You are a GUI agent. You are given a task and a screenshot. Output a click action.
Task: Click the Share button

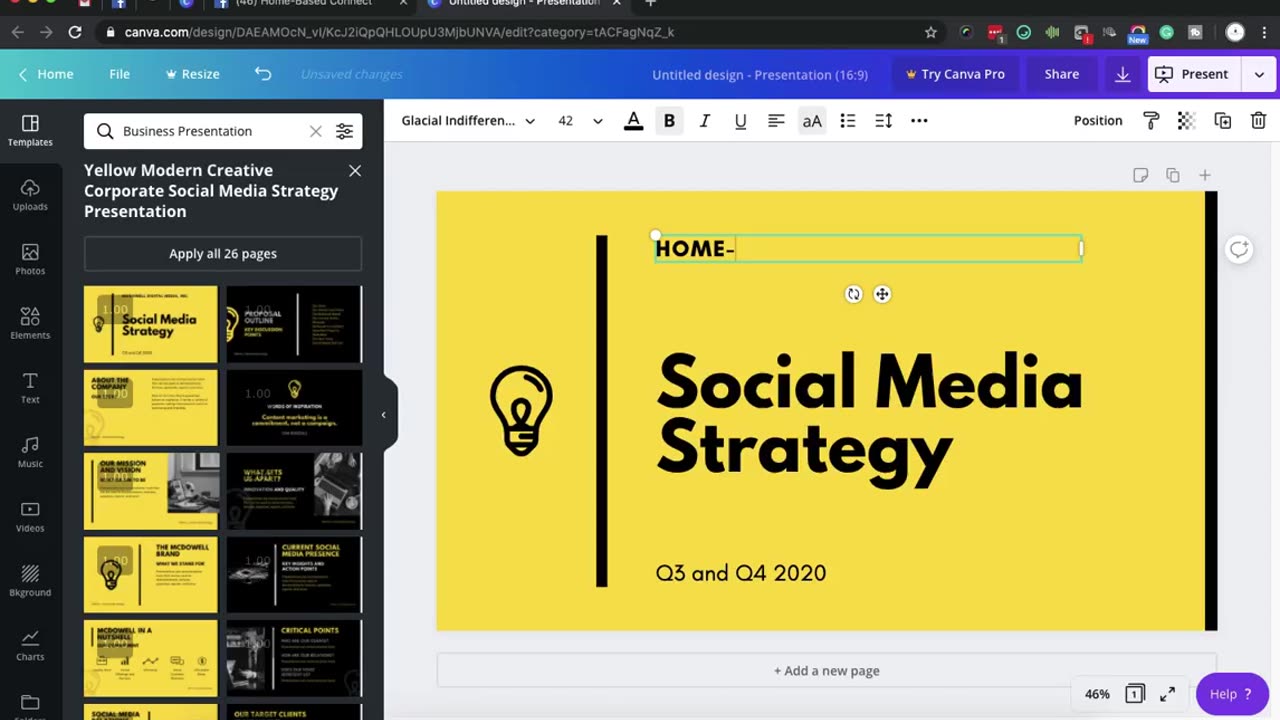point(1062,74)
